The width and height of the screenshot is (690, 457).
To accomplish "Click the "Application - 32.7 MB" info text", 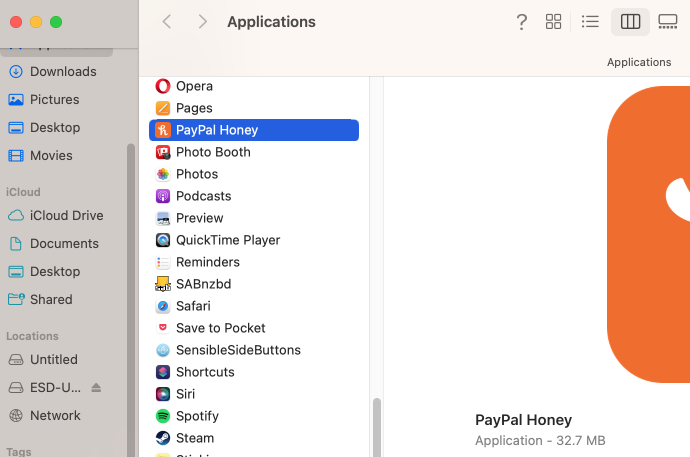I will tap(540, 440).
